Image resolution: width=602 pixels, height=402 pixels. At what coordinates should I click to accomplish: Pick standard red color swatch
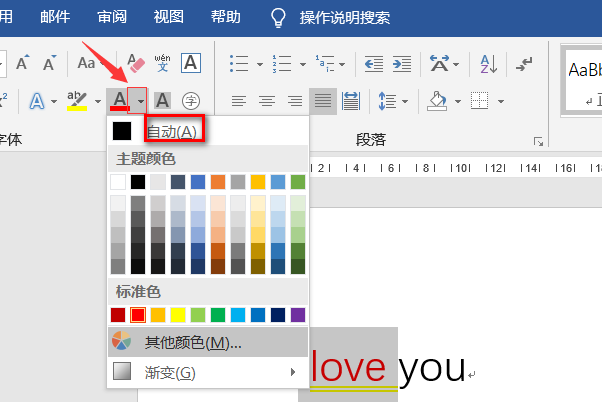(138, 315)
